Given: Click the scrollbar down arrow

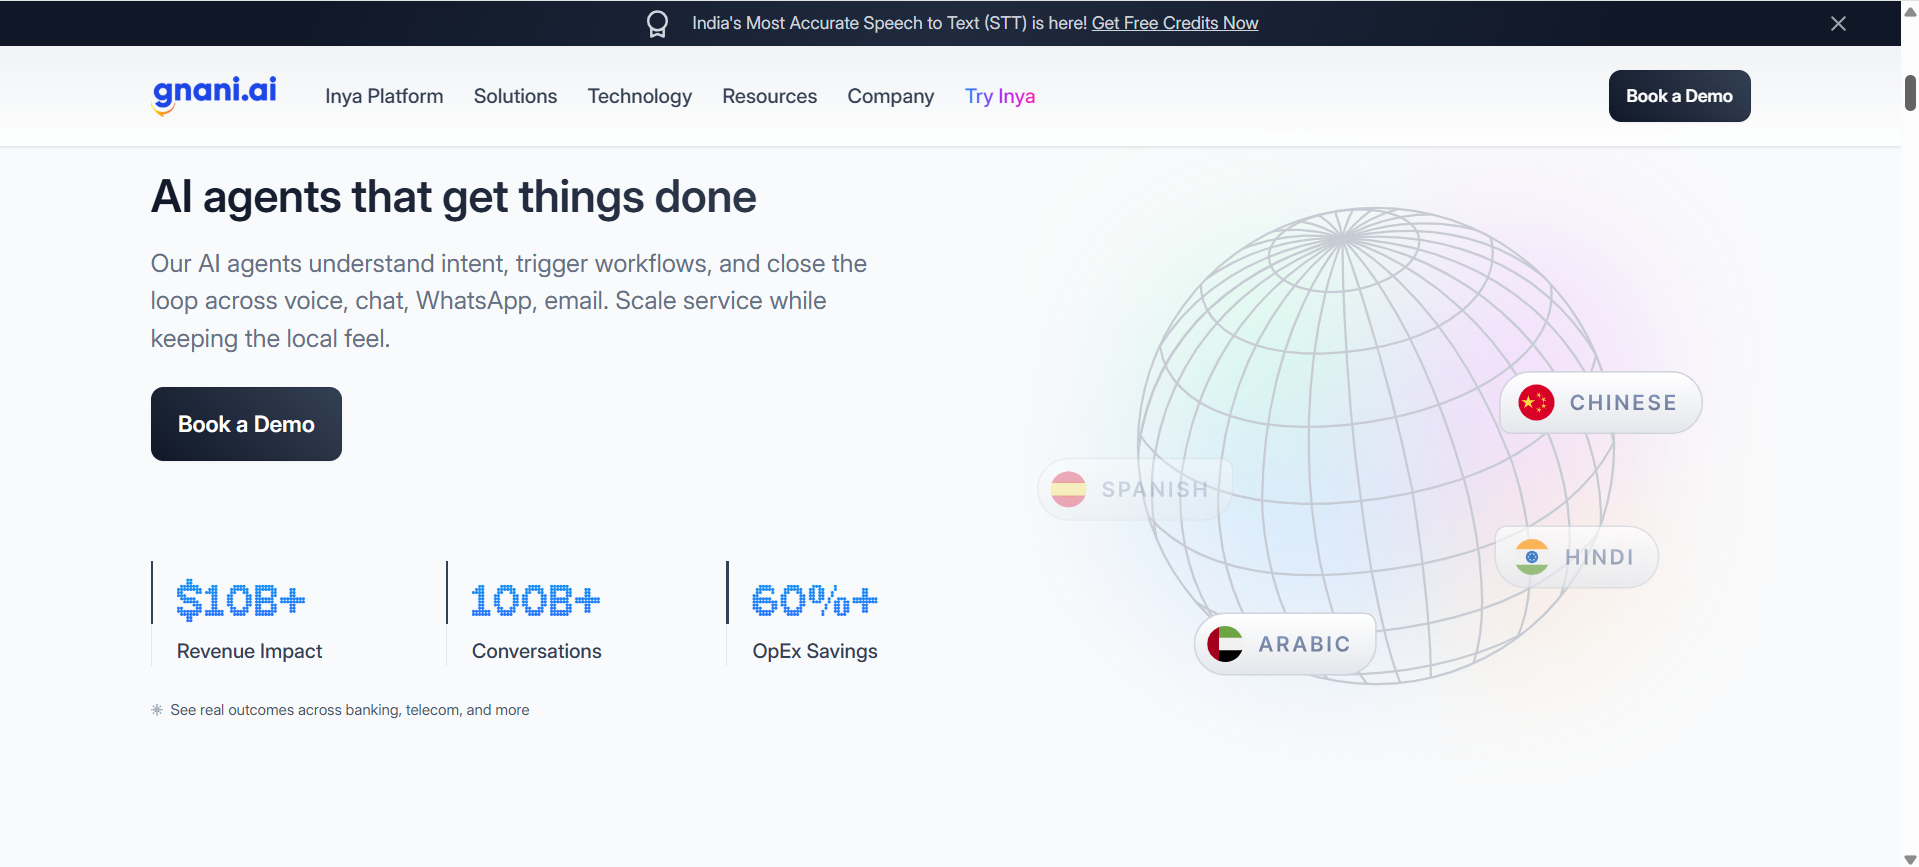Looking at the screenshot, I should point(1910,859).
